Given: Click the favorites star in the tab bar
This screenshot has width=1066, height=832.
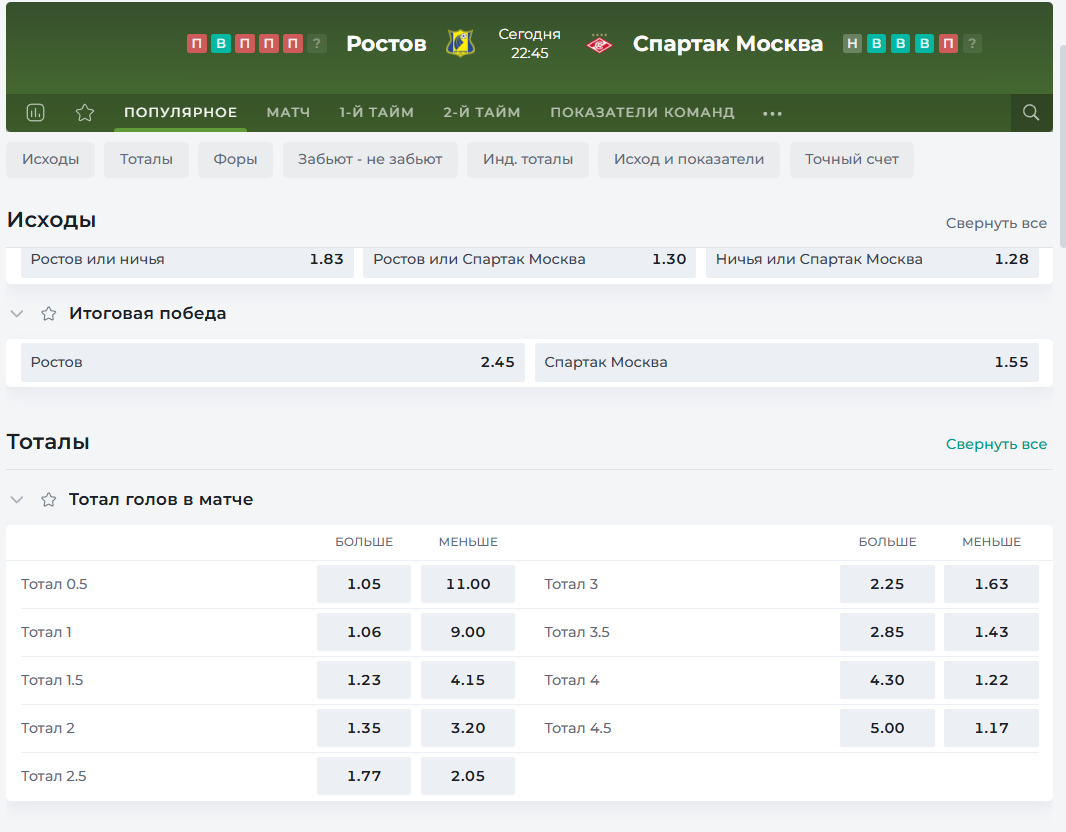Looking at the screenshot, I should (85, 112).
